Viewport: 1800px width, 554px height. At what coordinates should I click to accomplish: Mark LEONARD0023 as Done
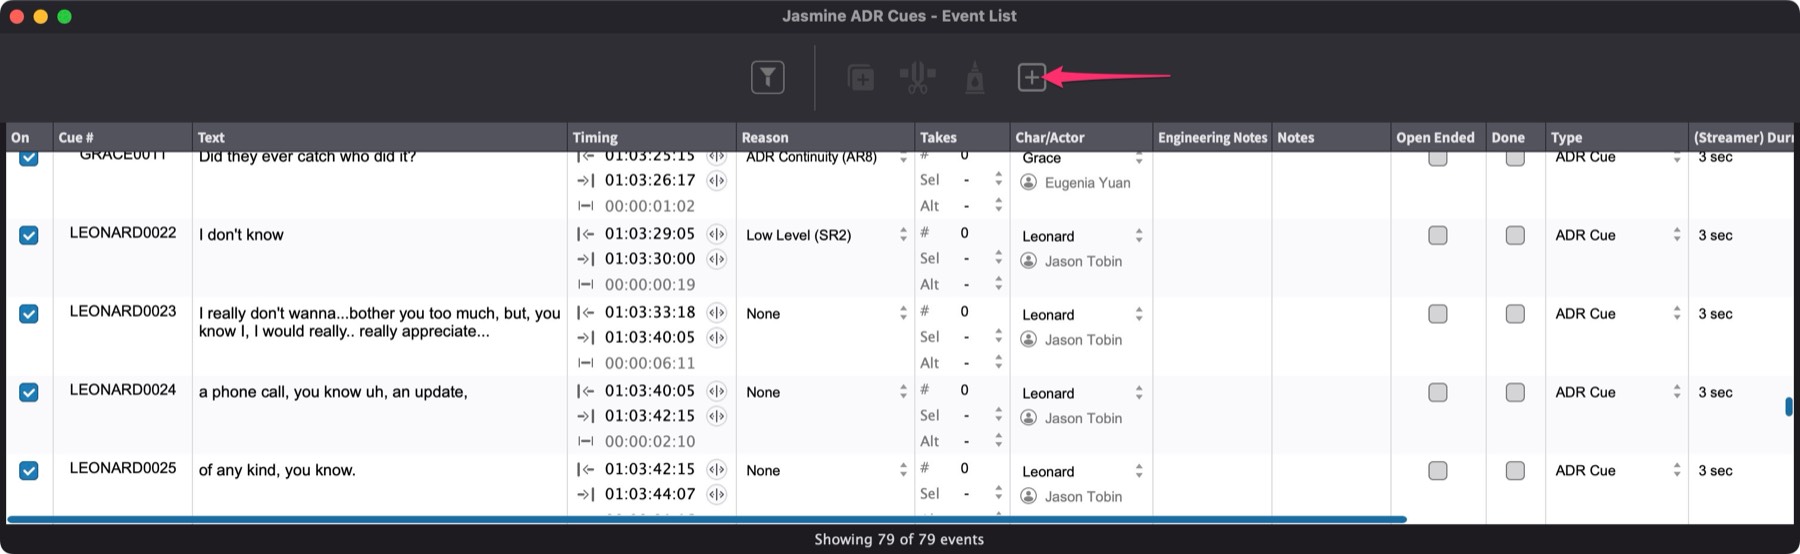[1515, 314]
